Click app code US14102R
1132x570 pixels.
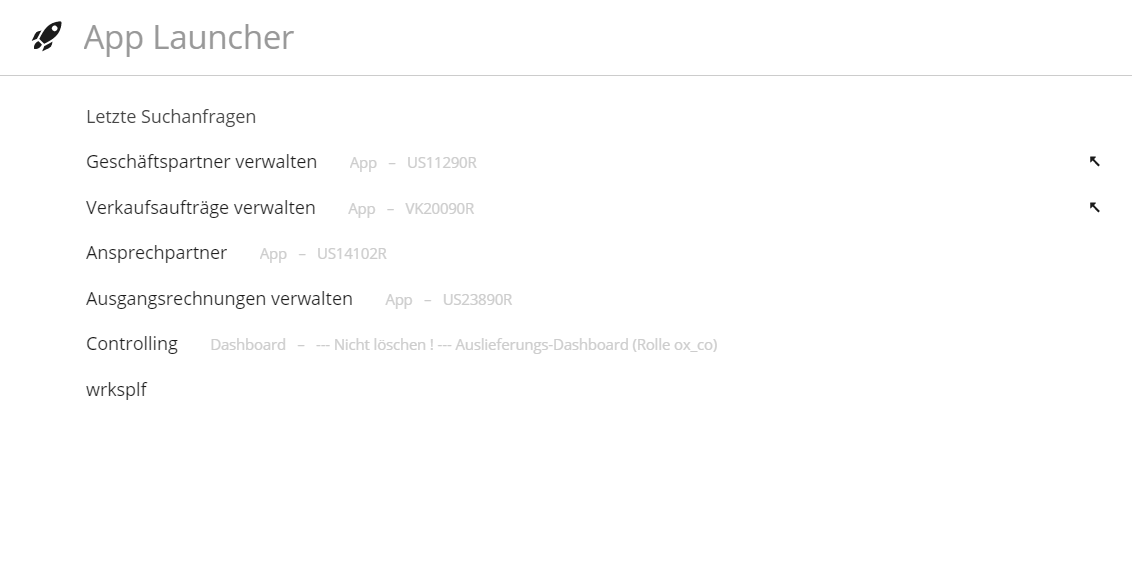(x=352, y=254)
